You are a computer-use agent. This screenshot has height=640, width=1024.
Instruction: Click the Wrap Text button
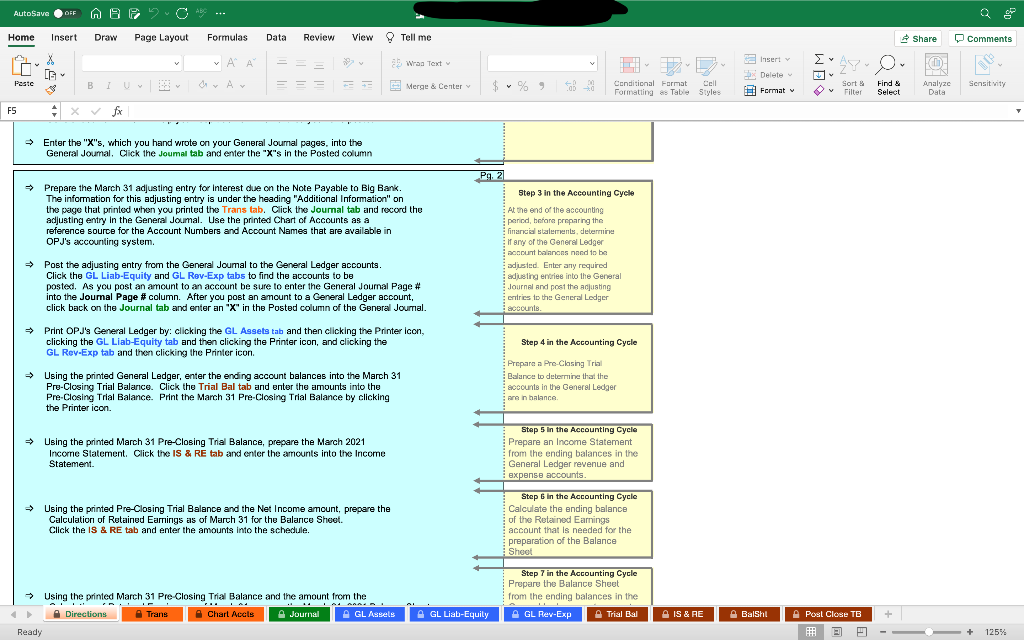point(421,63)
